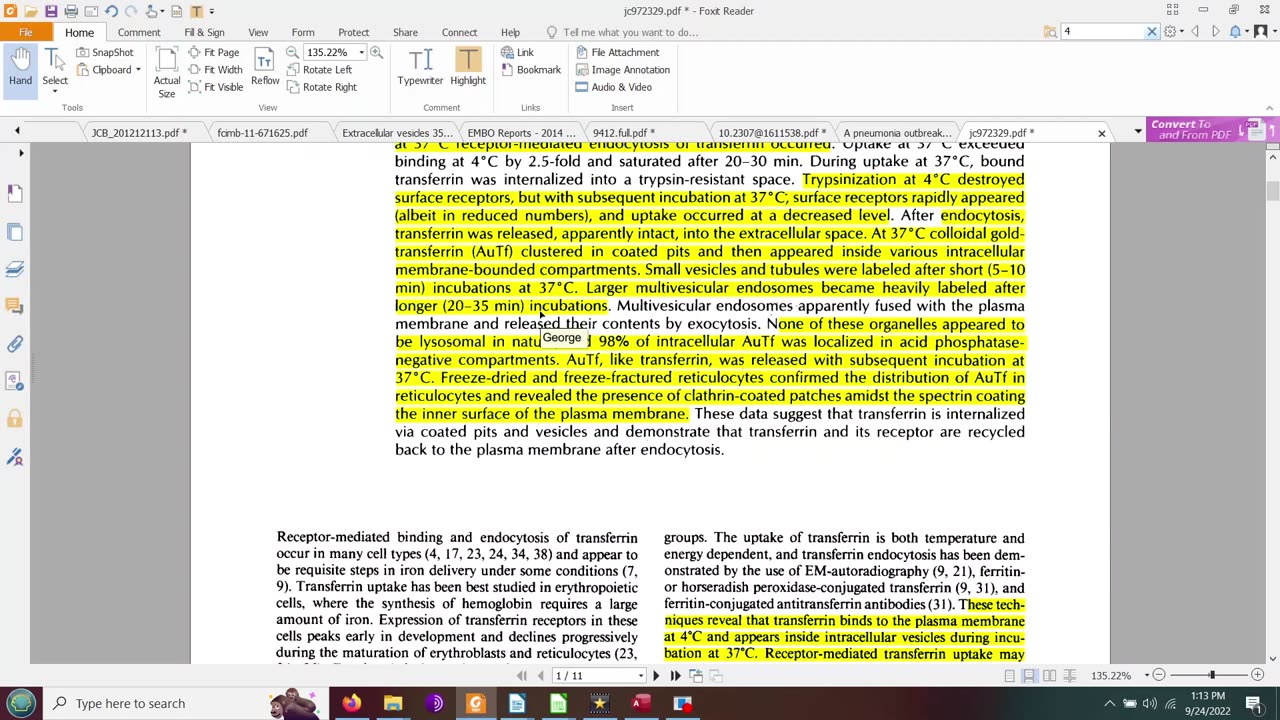Find next search result
The width and height of the screenshot is (1280, 720).
click(1216, 32)
